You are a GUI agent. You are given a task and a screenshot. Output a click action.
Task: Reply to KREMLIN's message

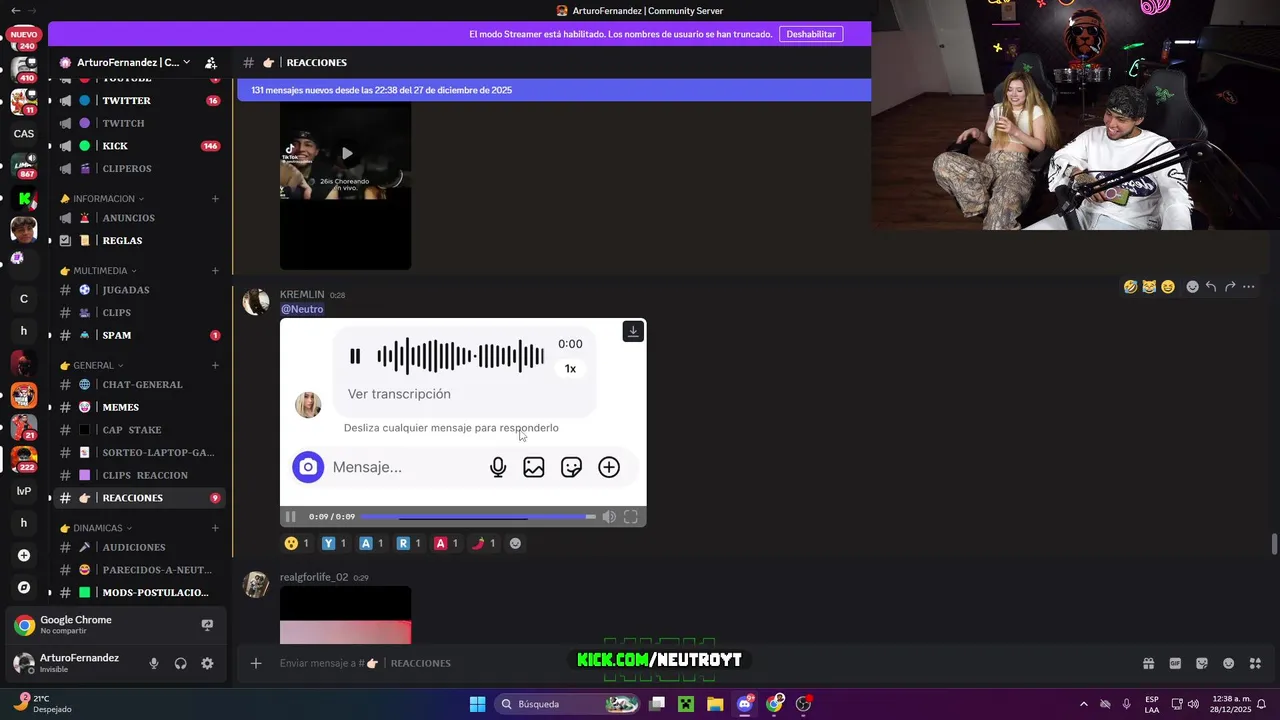pyautogui.click(x=1211, y=287)
